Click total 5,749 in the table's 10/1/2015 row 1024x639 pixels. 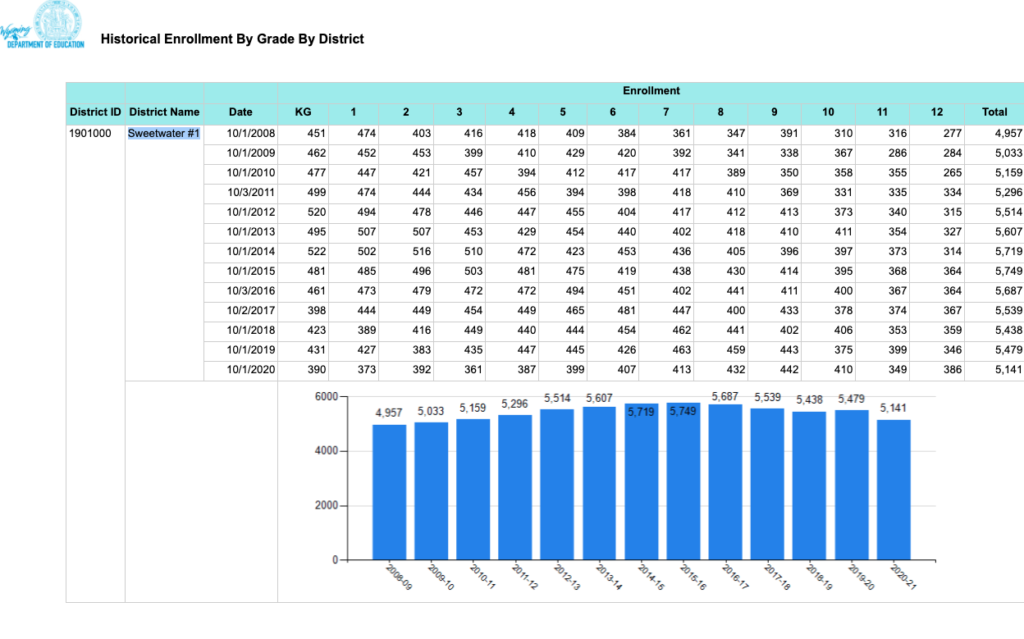click(x=1008, y=270)
